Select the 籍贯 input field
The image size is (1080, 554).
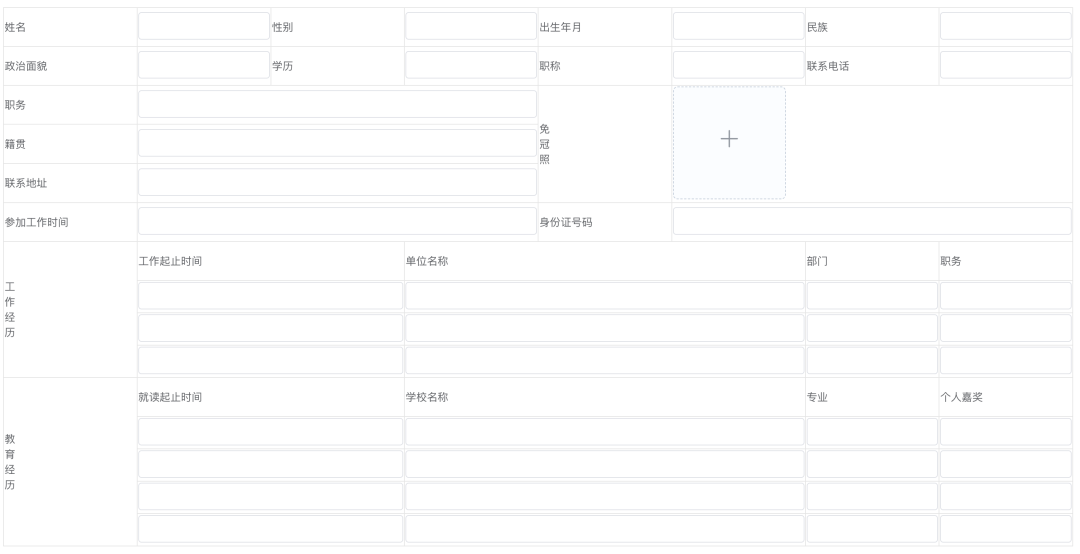click(x=337, y=143)
